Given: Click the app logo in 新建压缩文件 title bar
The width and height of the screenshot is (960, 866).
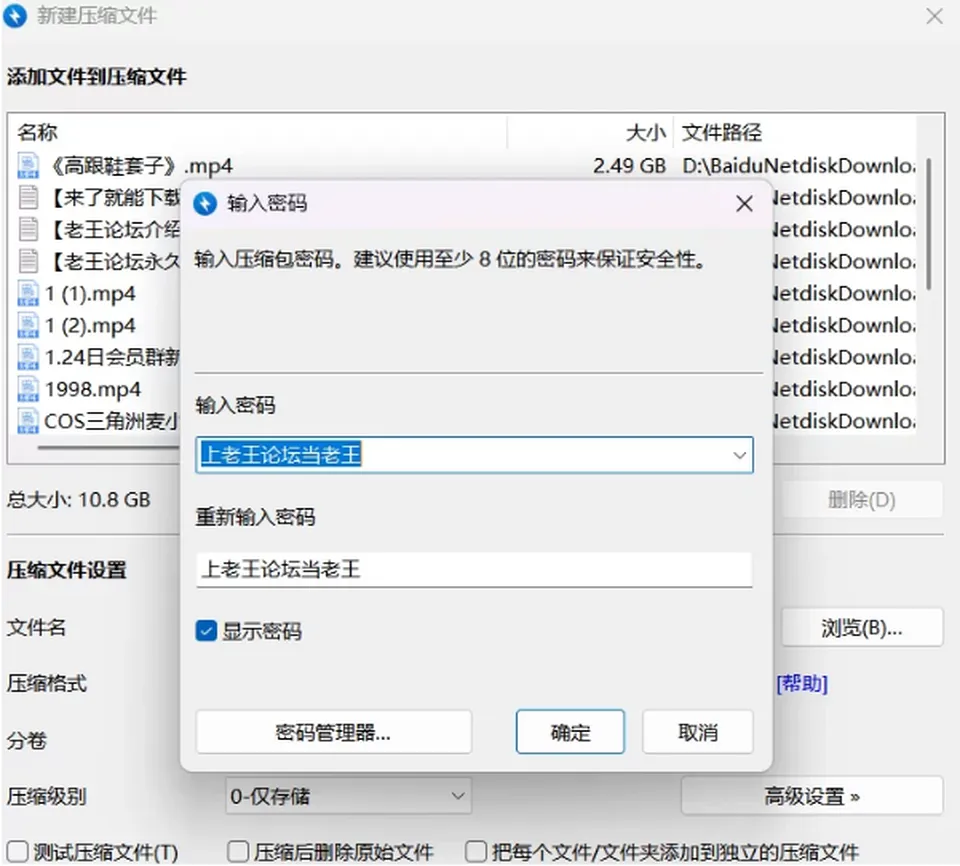Looking at the screenshot, I should [x=15, y=15].
